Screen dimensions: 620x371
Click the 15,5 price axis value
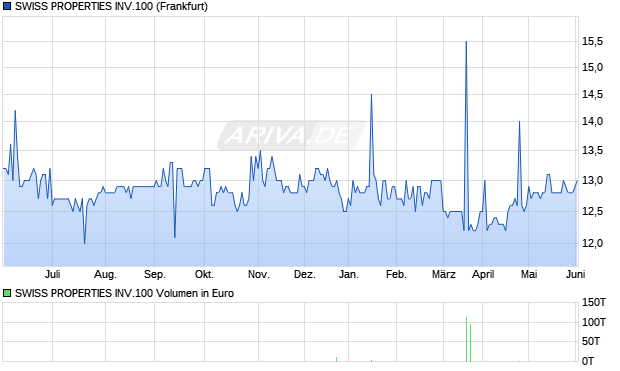pyautogui.click(x=593, y=41)
